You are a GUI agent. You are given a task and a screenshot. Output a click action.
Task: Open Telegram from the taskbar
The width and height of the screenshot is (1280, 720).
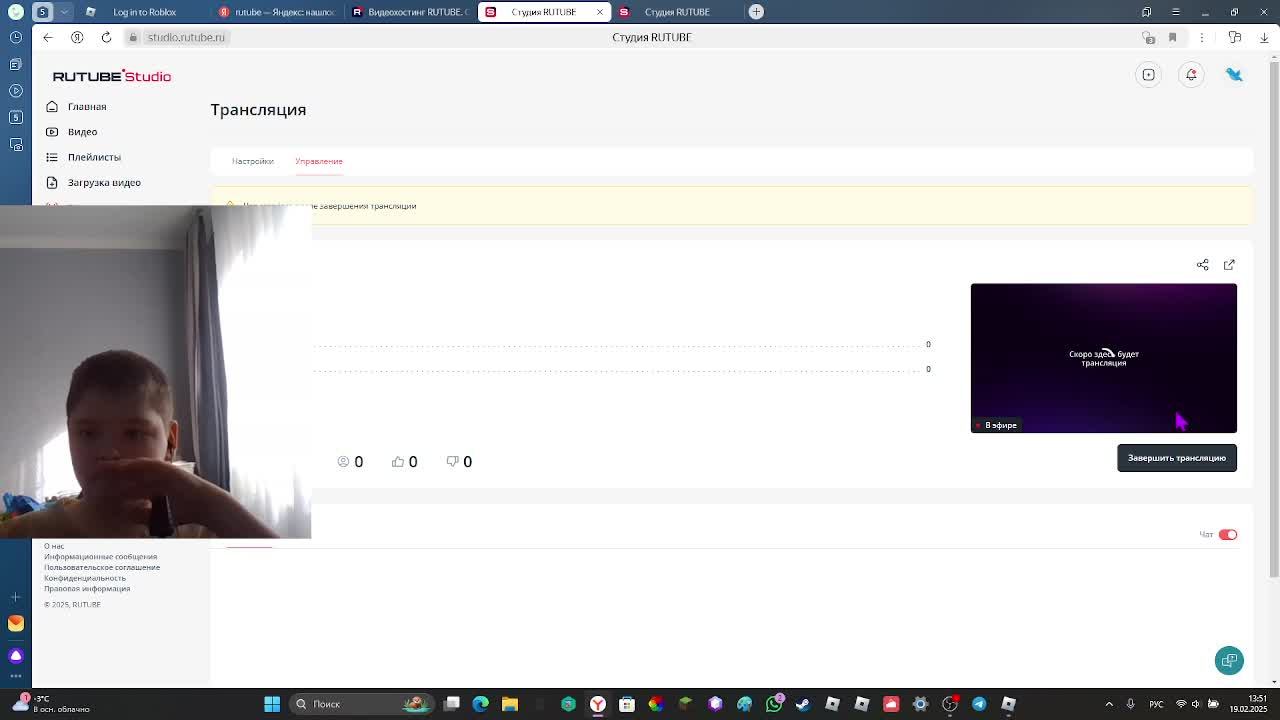point(979,704)
